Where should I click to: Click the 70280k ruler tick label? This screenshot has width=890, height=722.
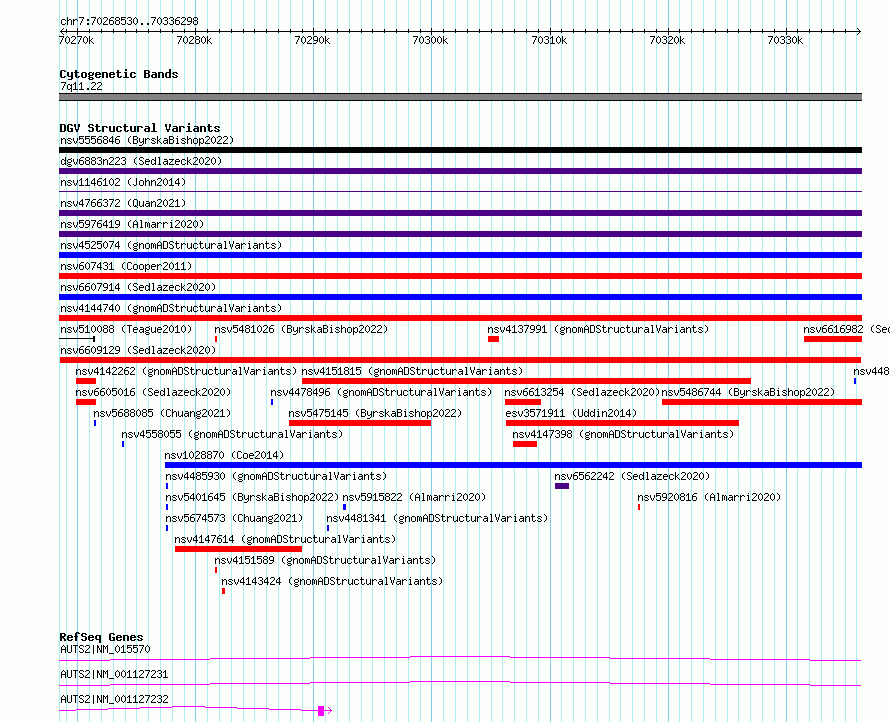pyautogui.click(x=194, y=40)
